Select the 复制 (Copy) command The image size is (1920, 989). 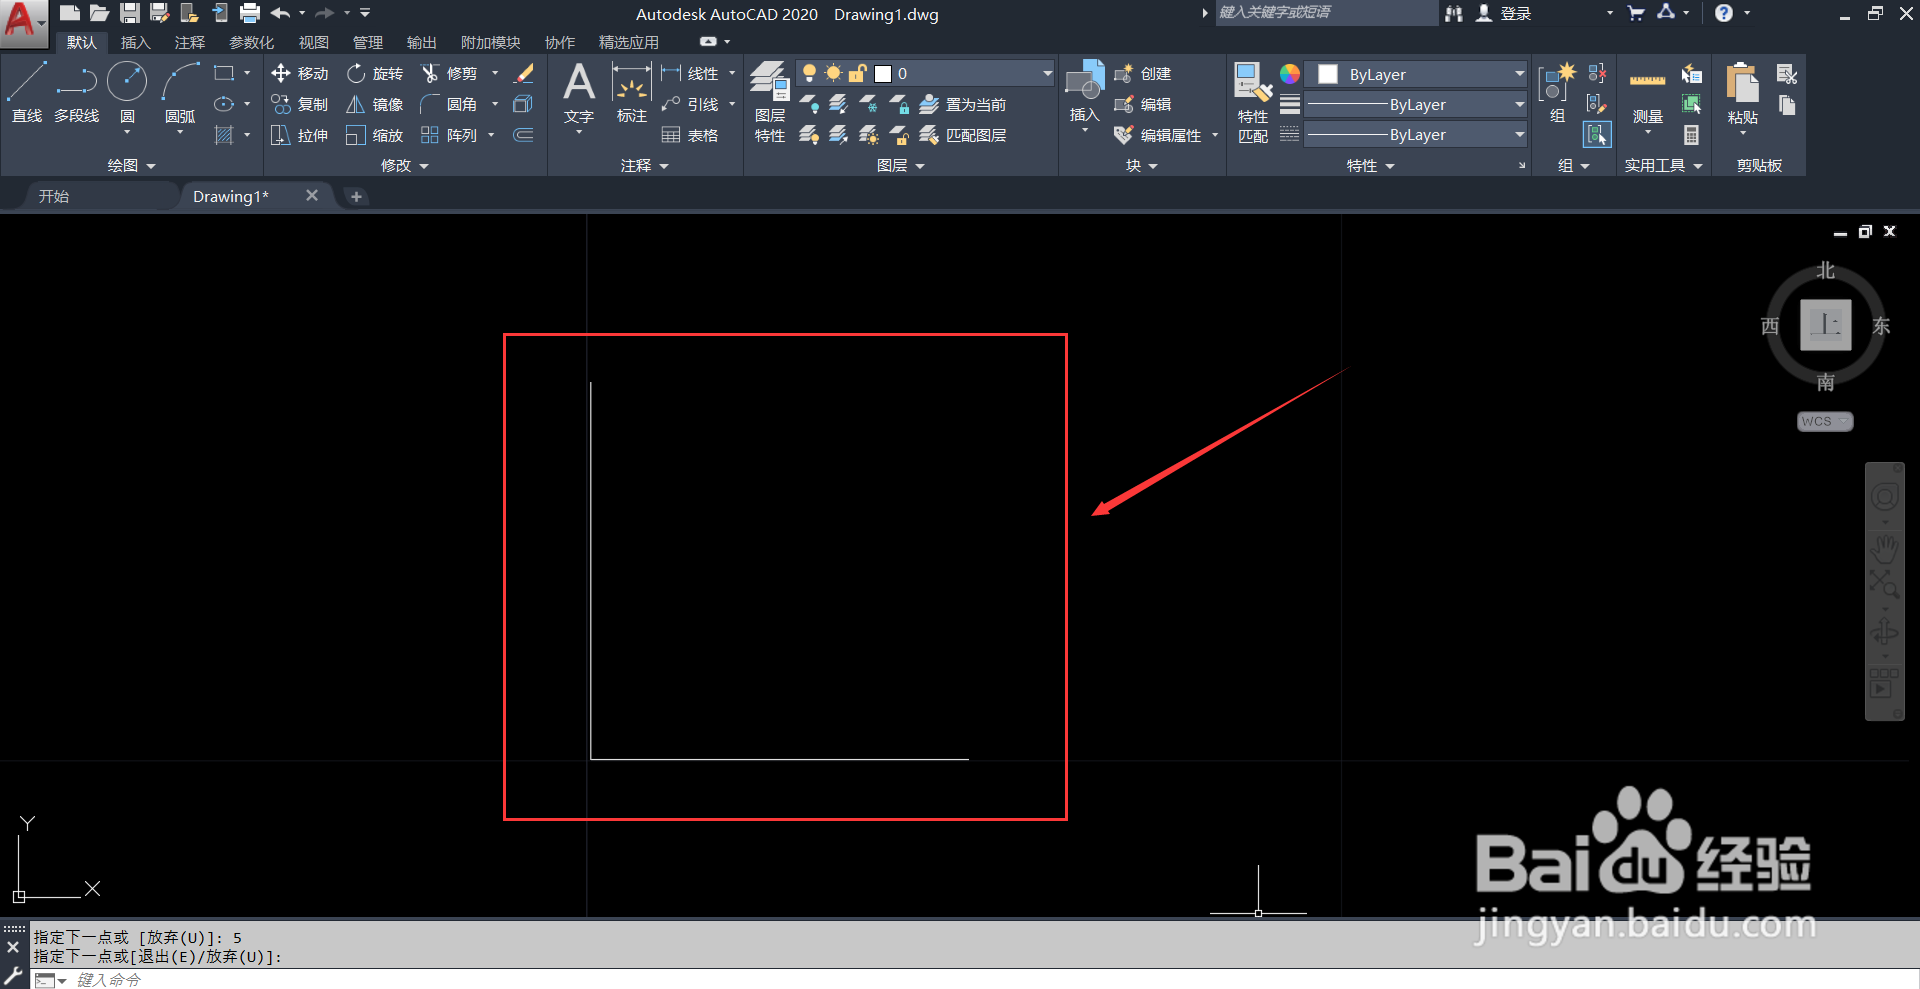pyautogui.click(x=298, y=103)
